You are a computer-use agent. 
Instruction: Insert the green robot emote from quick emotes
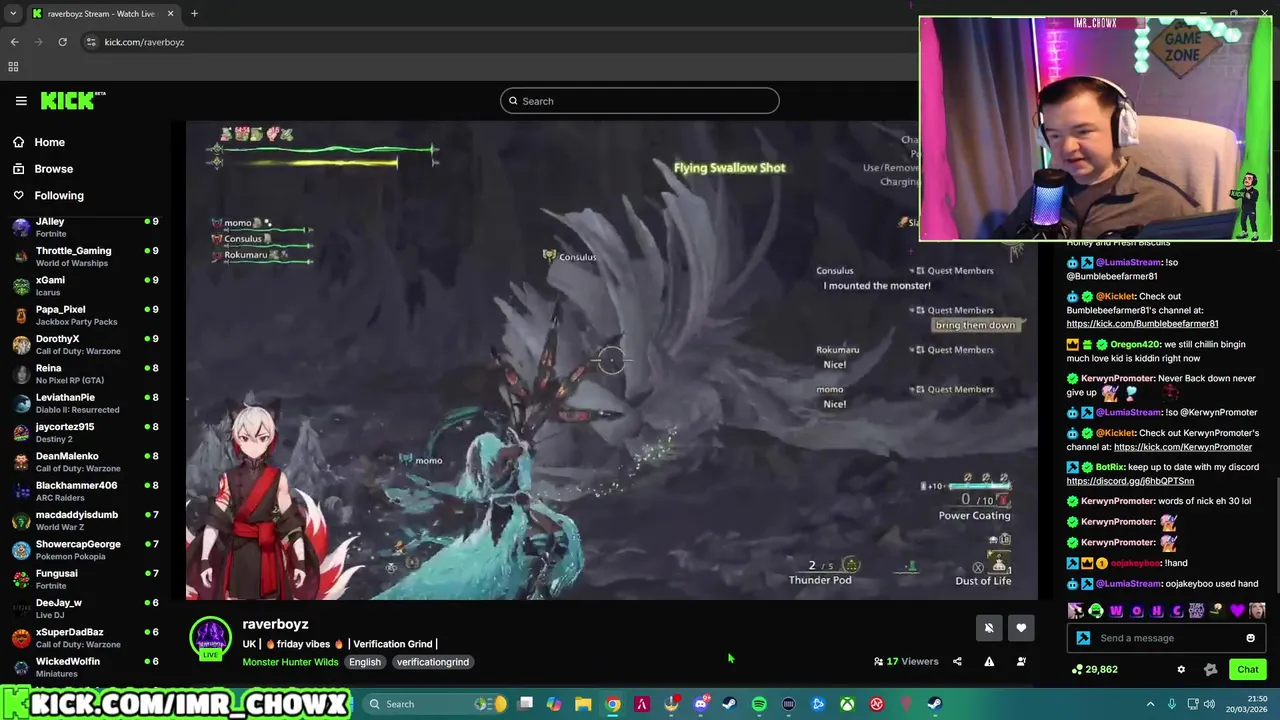(x=1096, y=611)
